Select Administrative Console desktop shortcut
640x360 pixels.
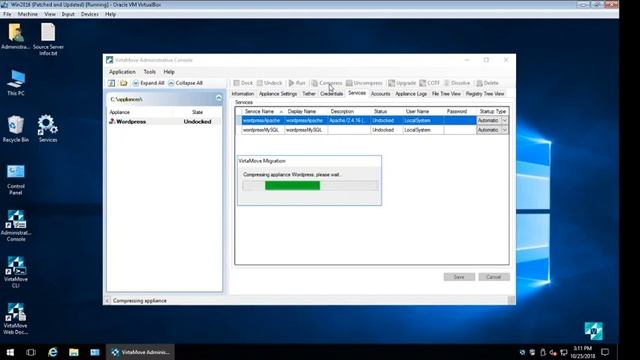click(x=16, y=226)
